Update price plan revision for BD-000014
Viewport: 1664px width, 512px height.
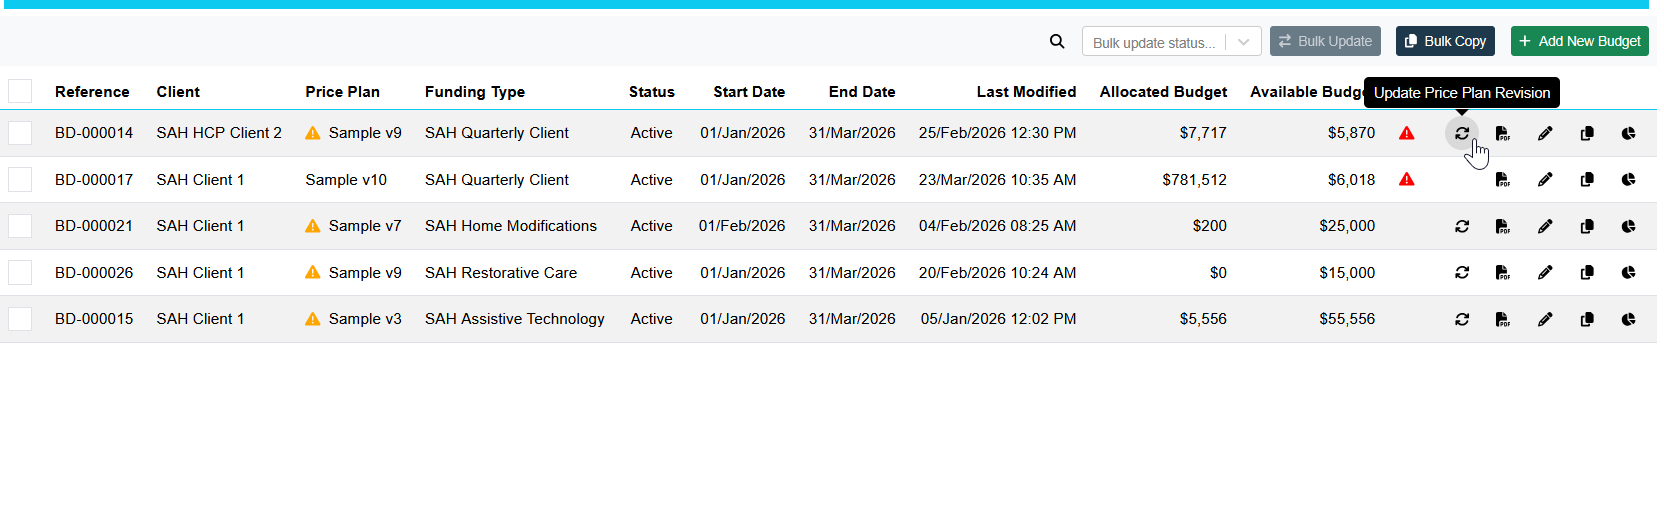[1462, 133]
